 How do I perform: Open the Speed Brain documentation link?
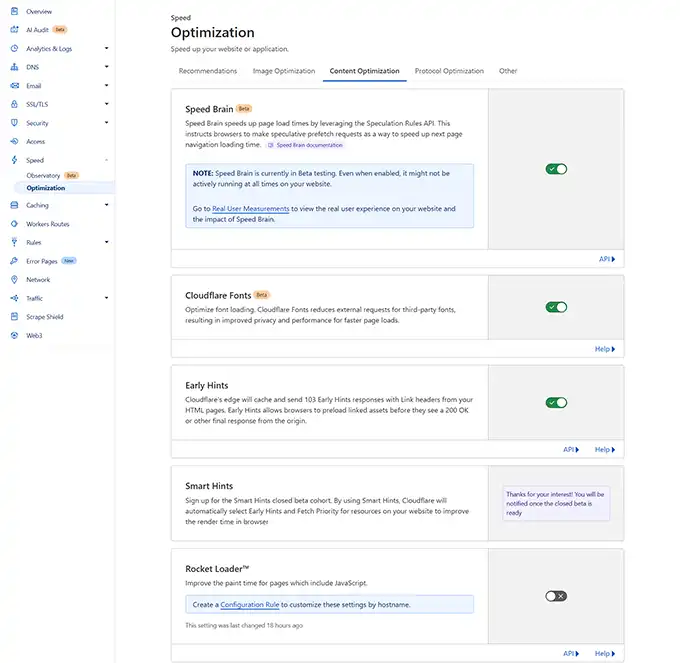[310, 145]
